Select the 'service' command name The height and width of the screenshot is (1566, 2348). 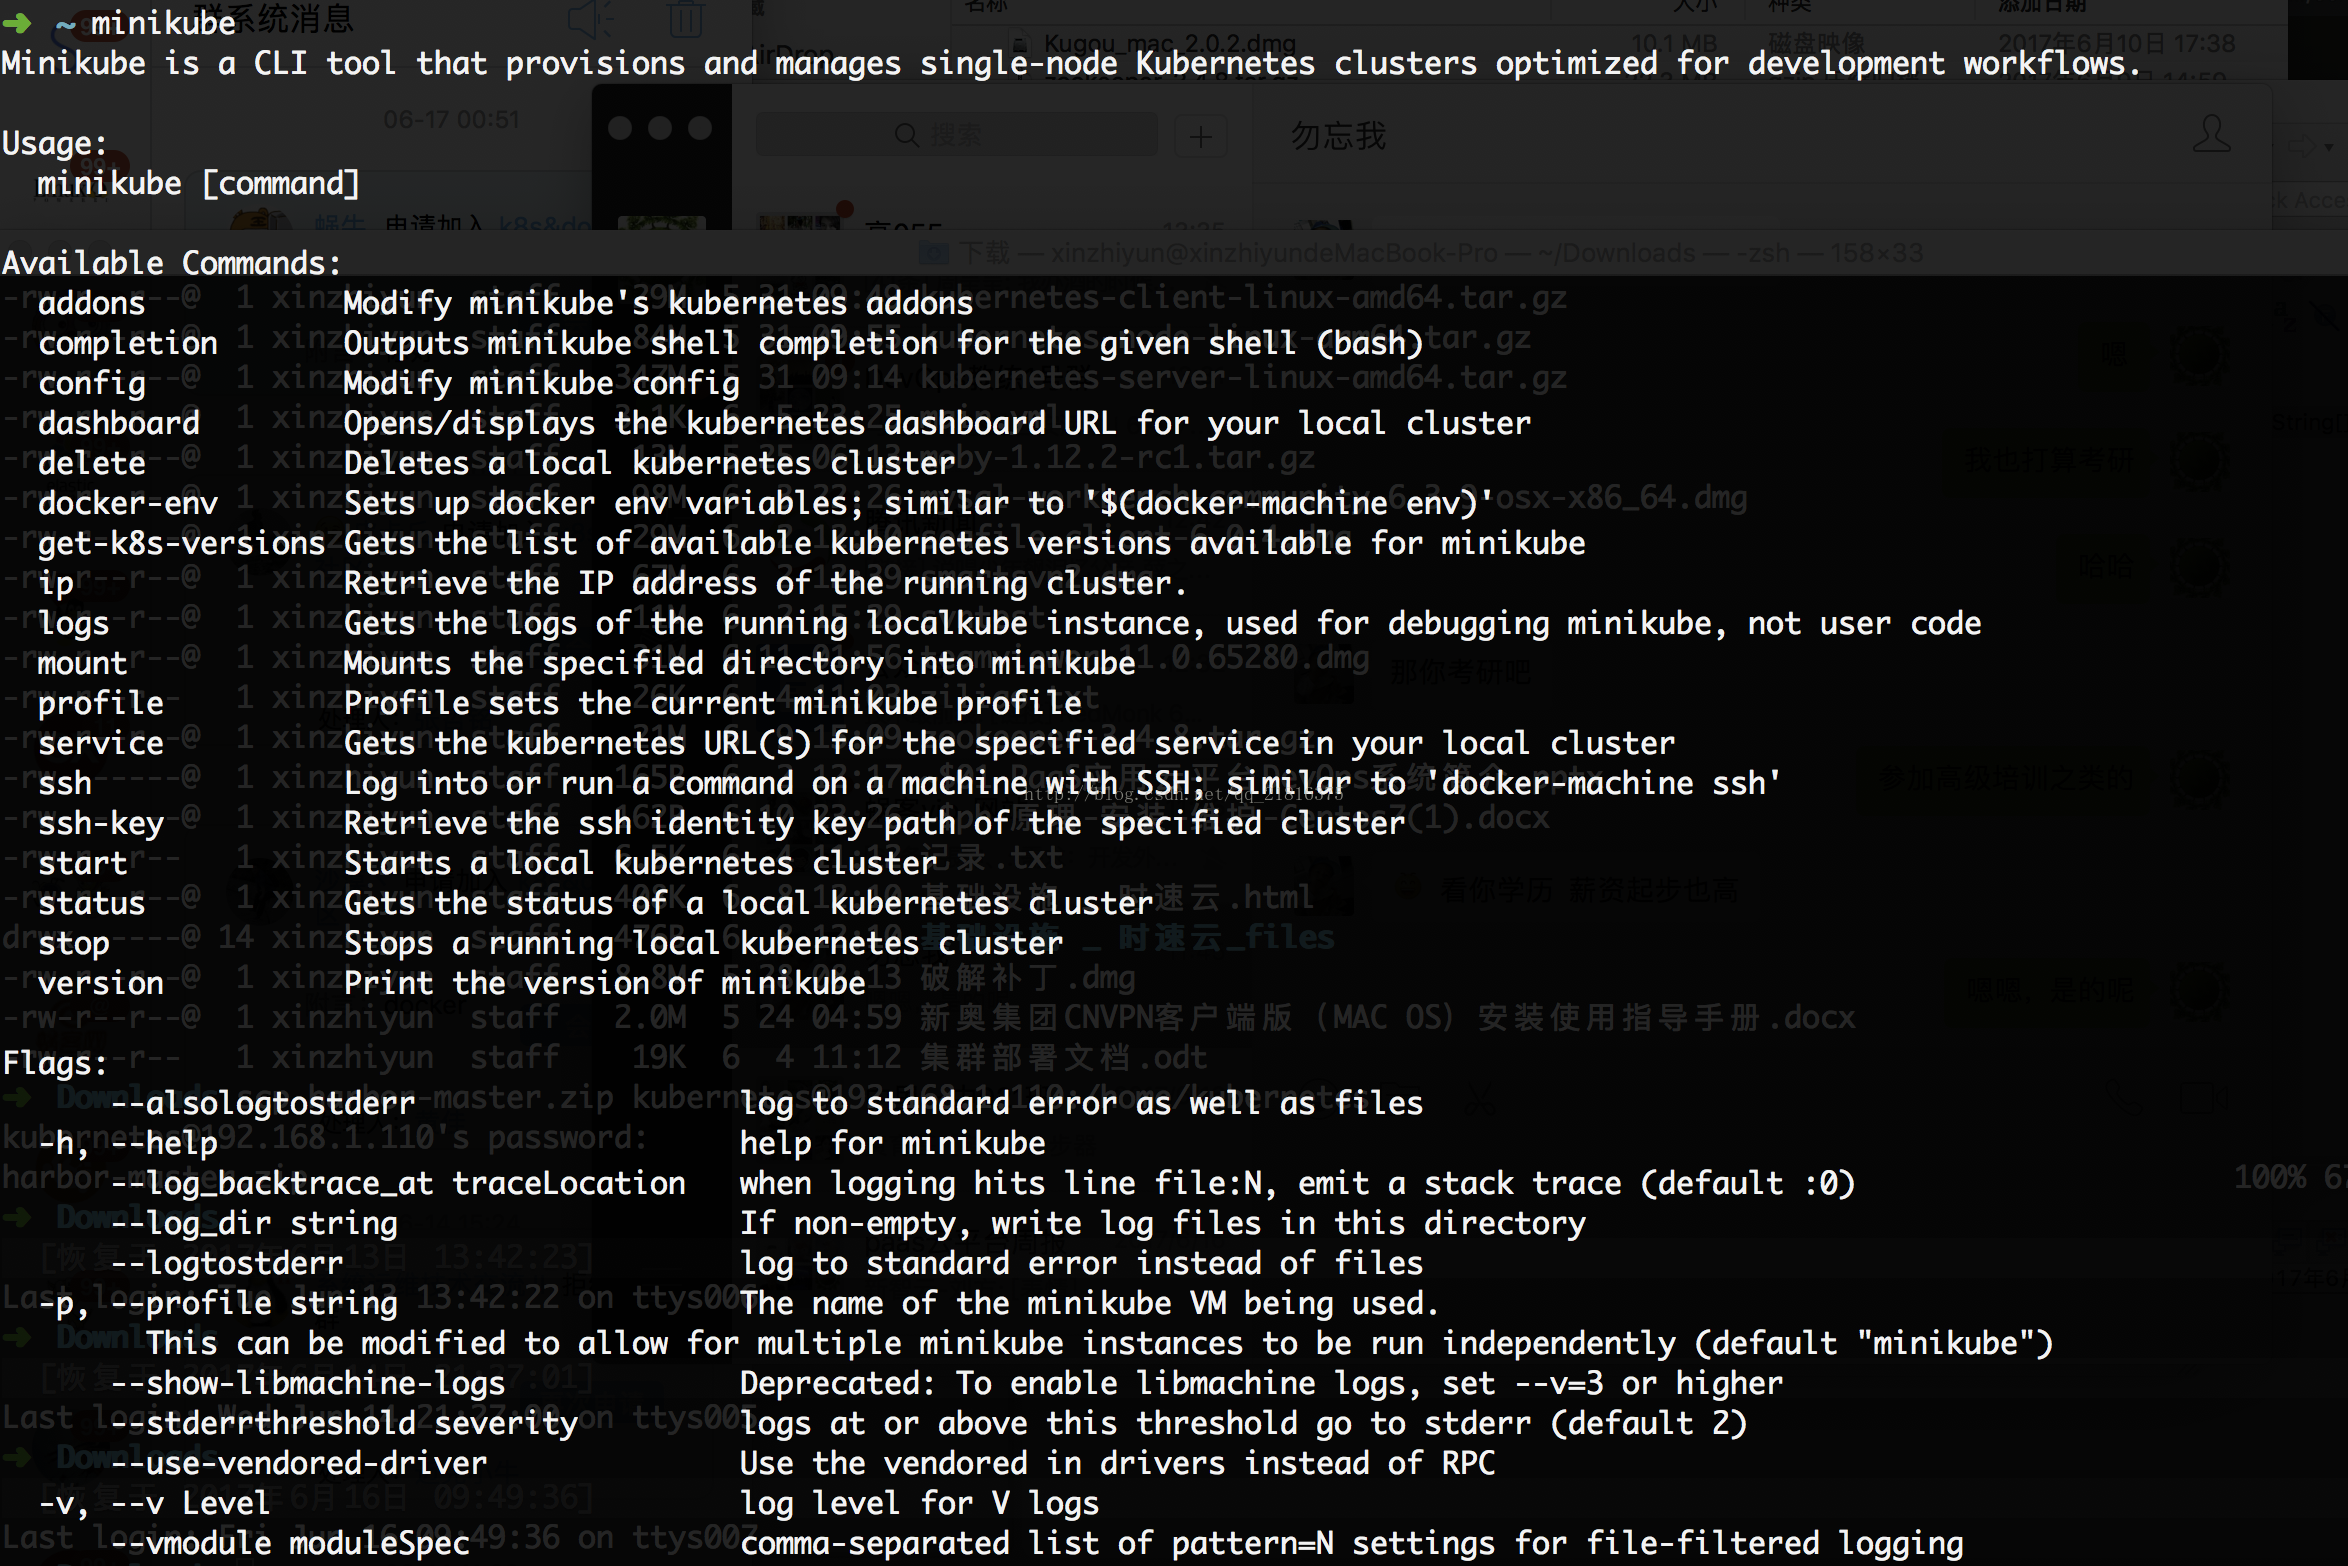pos(100,743)
